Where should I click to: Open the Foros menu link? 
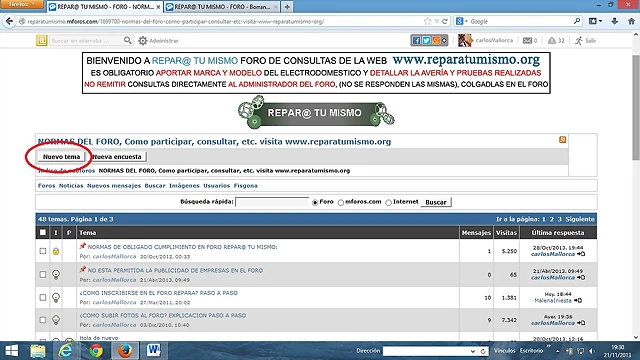click(47, 186)
